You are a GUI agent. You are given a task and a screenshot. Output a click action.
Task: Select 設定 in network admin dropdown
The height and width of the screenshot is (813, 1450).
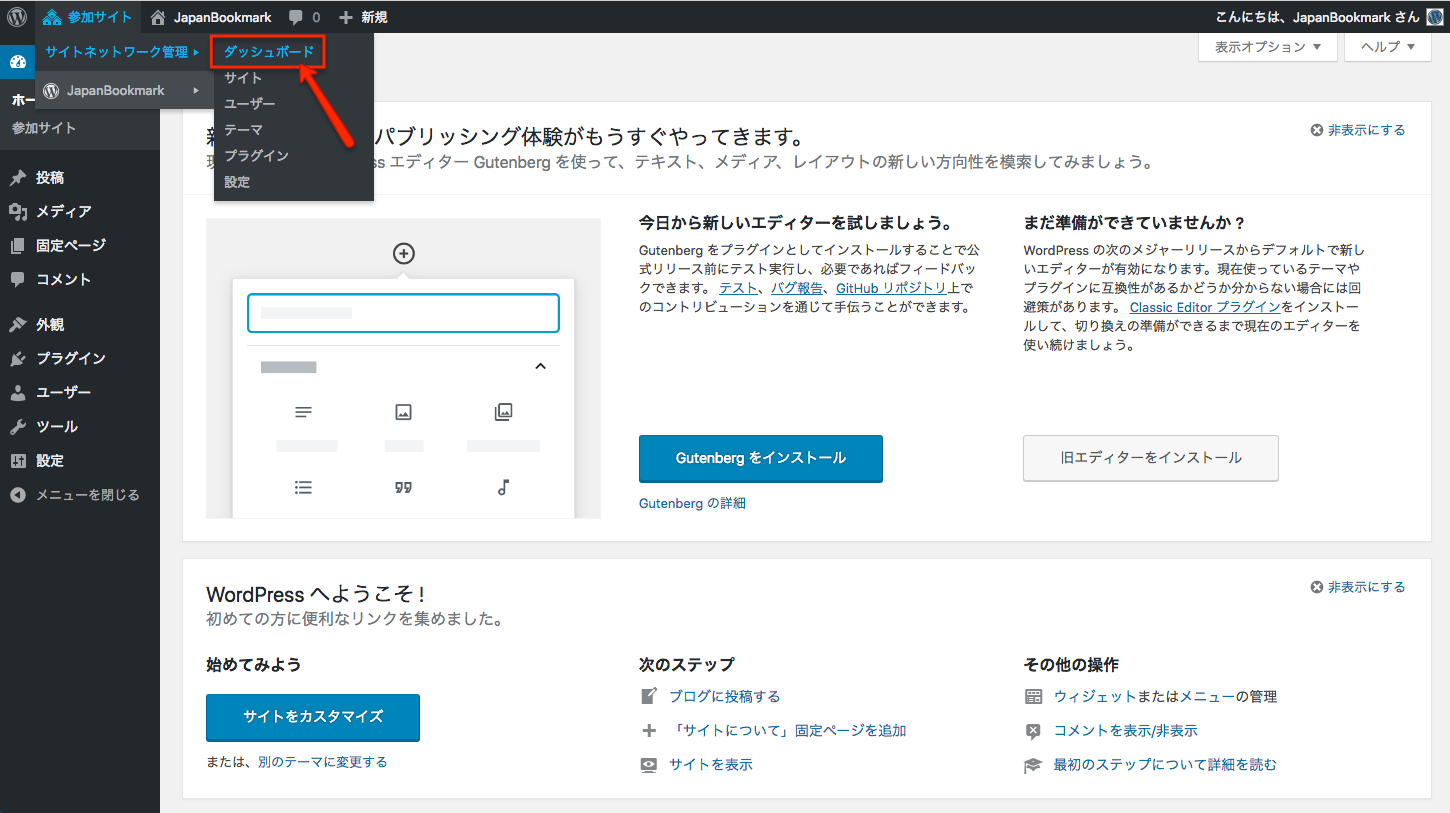pyautogui.click(x=237, y=182)
